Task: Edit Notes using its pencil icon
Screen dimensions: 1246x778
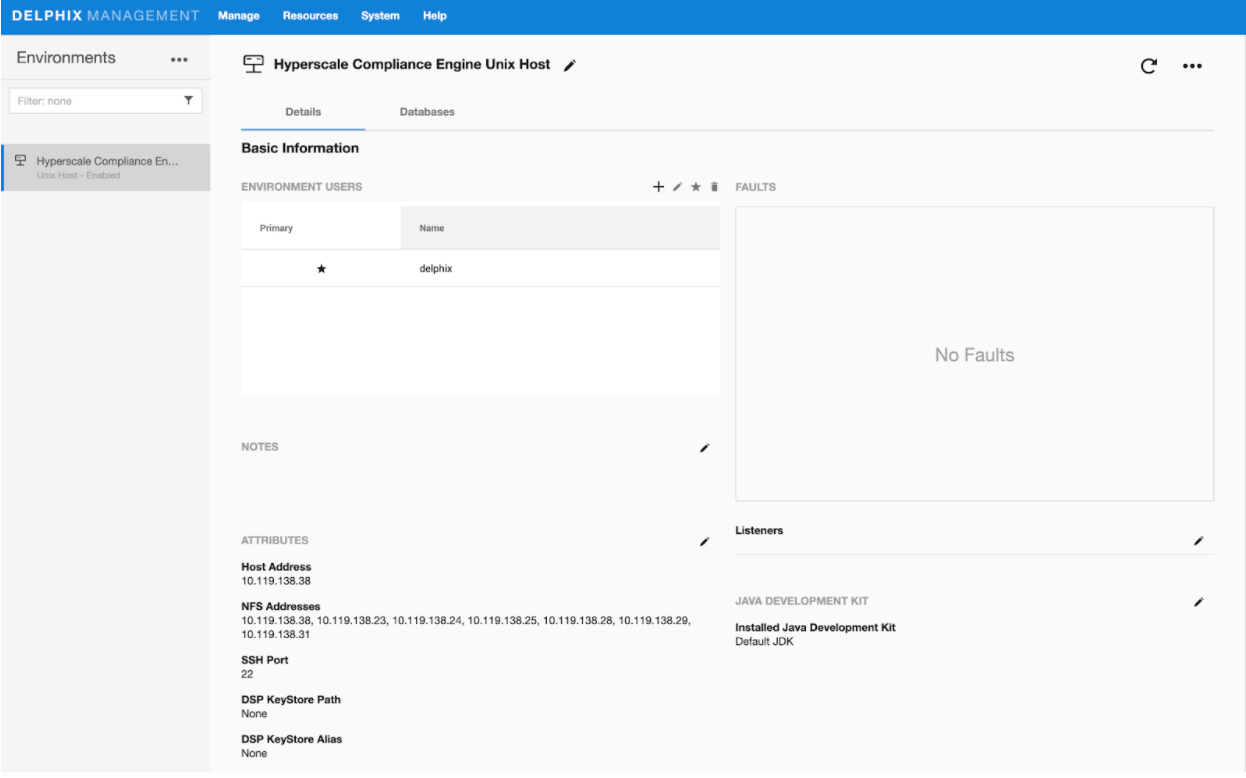Action: point(704,448)
